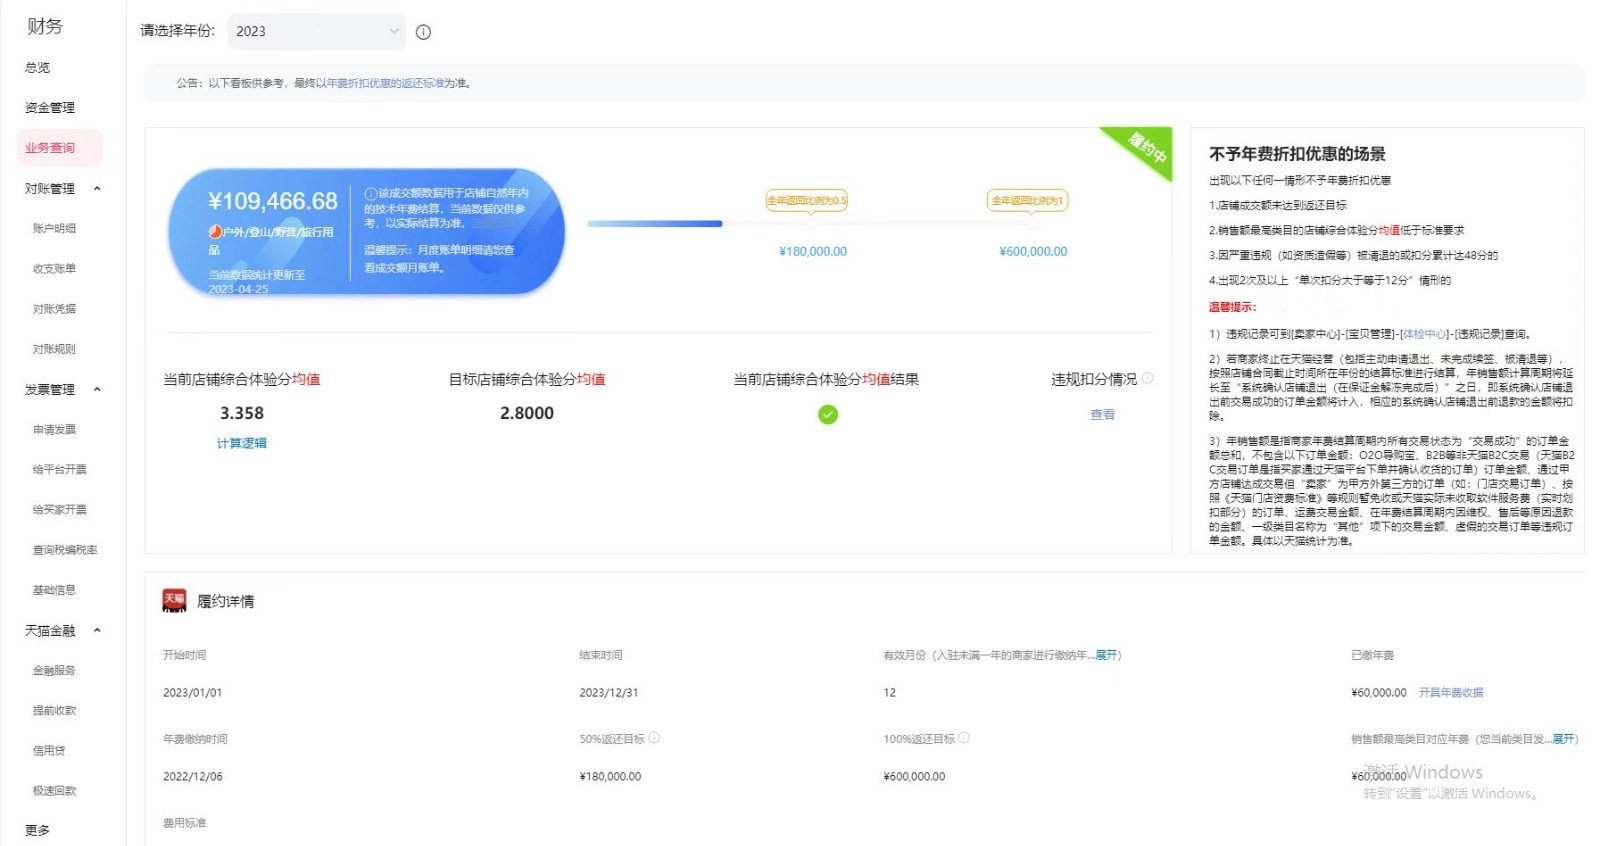Click the fee payment date 2022/12/06
The height and width of the screenshot is (846, 1600).
tap(193, 776)
